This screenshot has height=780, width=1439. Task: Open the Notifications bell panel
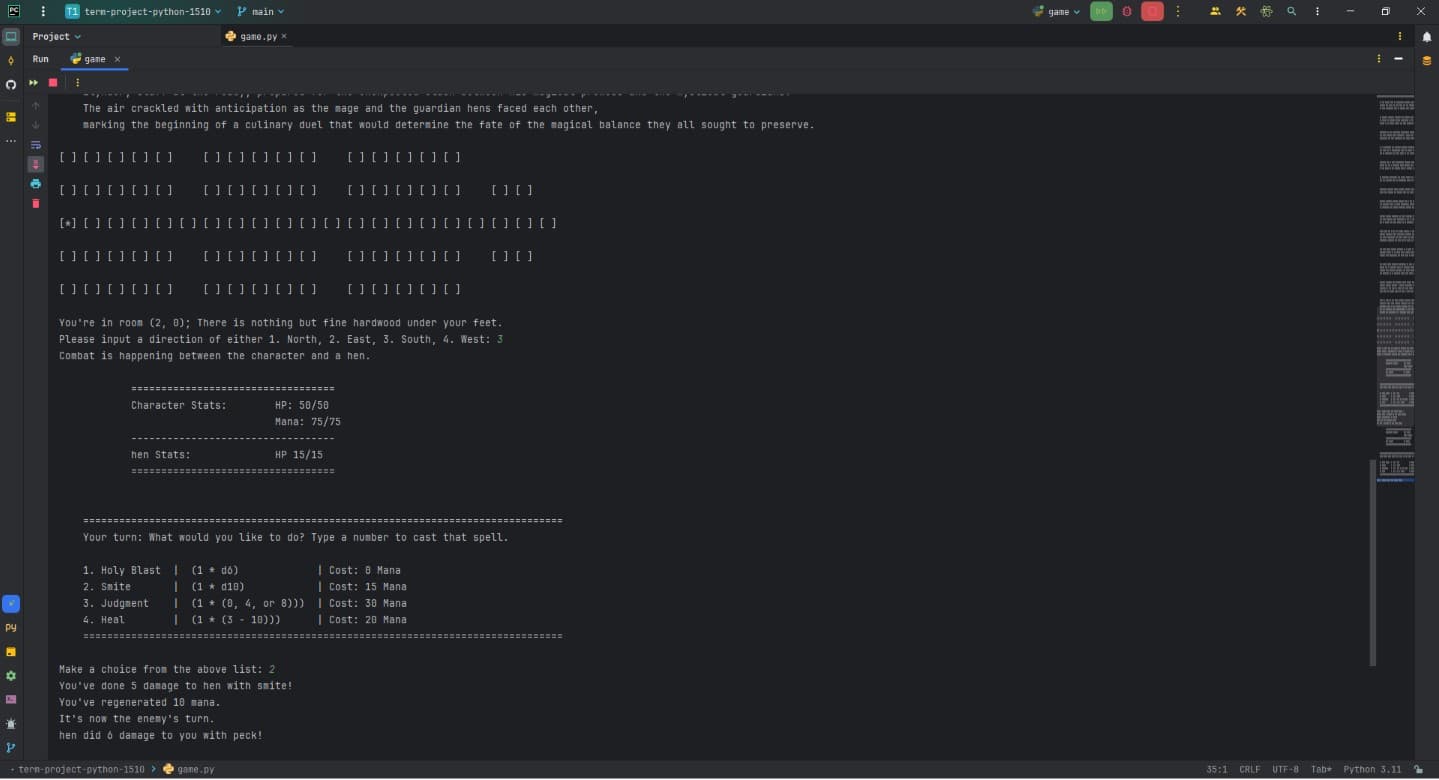pos(1427,37)
